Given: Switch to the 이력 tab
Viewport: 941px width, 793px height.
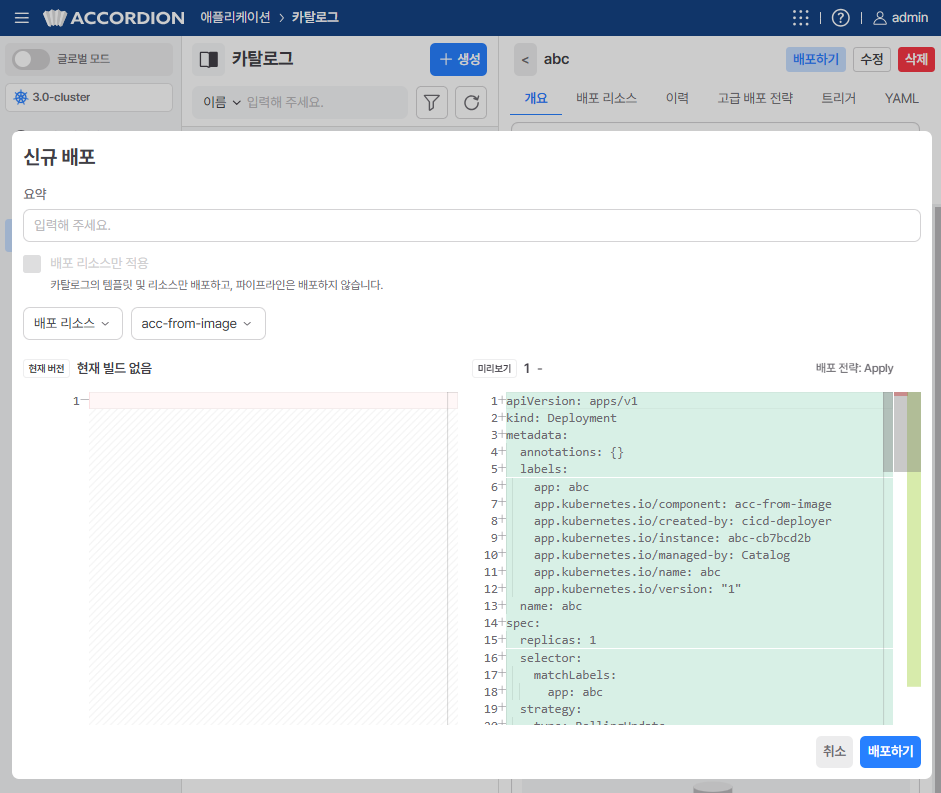Looking at the screenshot, I should [x=677, y=98].
